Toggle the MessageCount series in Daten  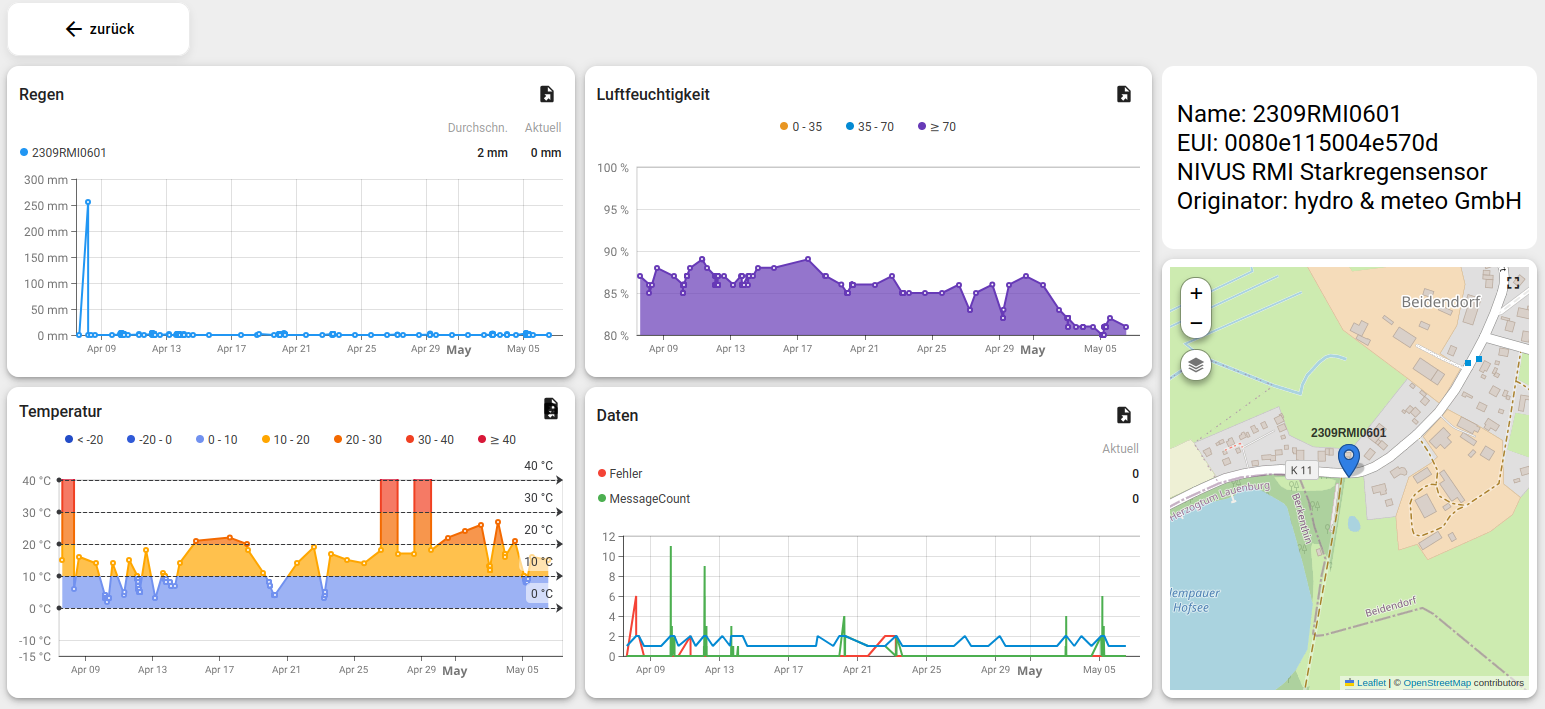click(x=643, y=499)
